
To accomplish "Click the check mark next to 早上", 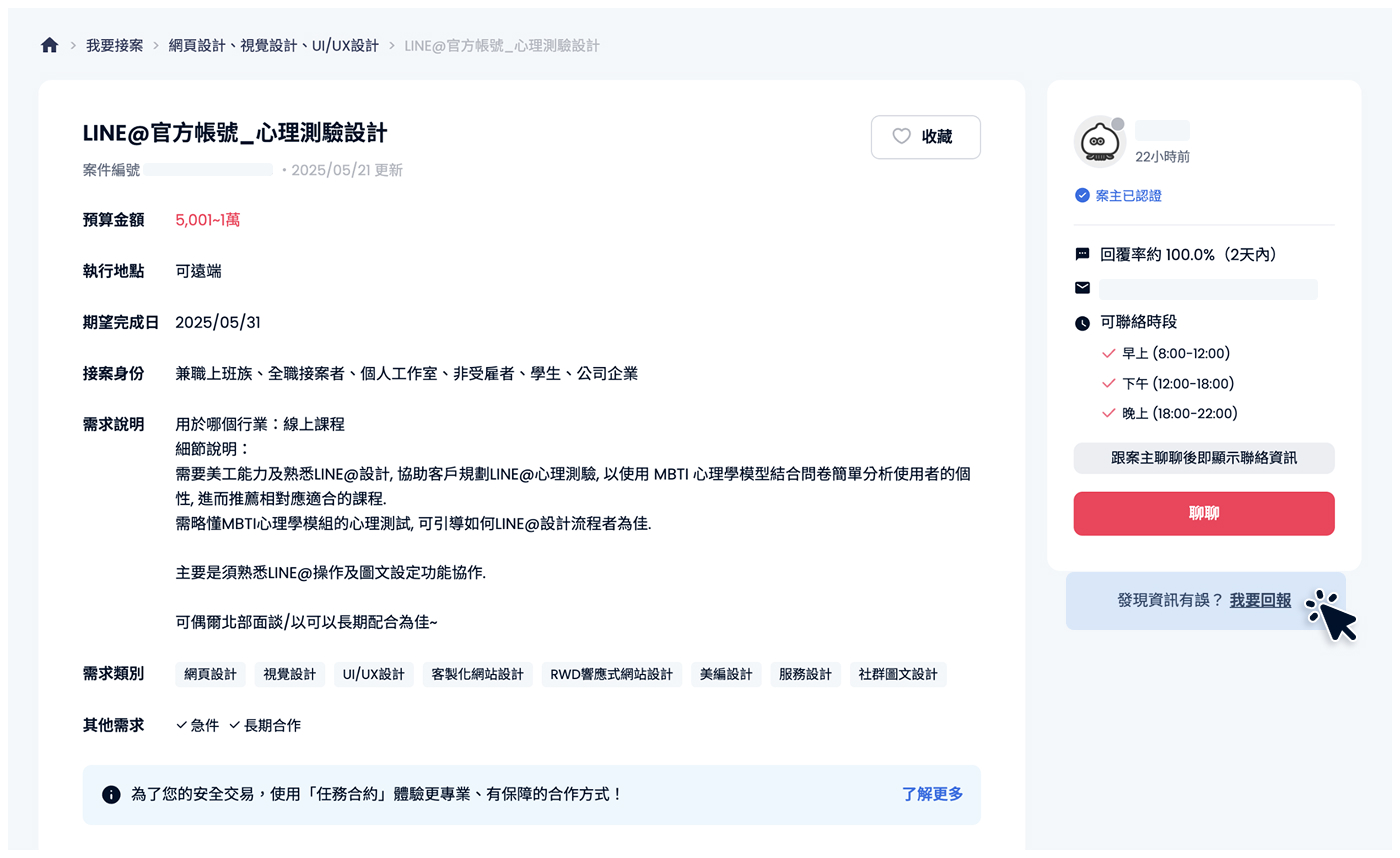I will coord(1108,353).
